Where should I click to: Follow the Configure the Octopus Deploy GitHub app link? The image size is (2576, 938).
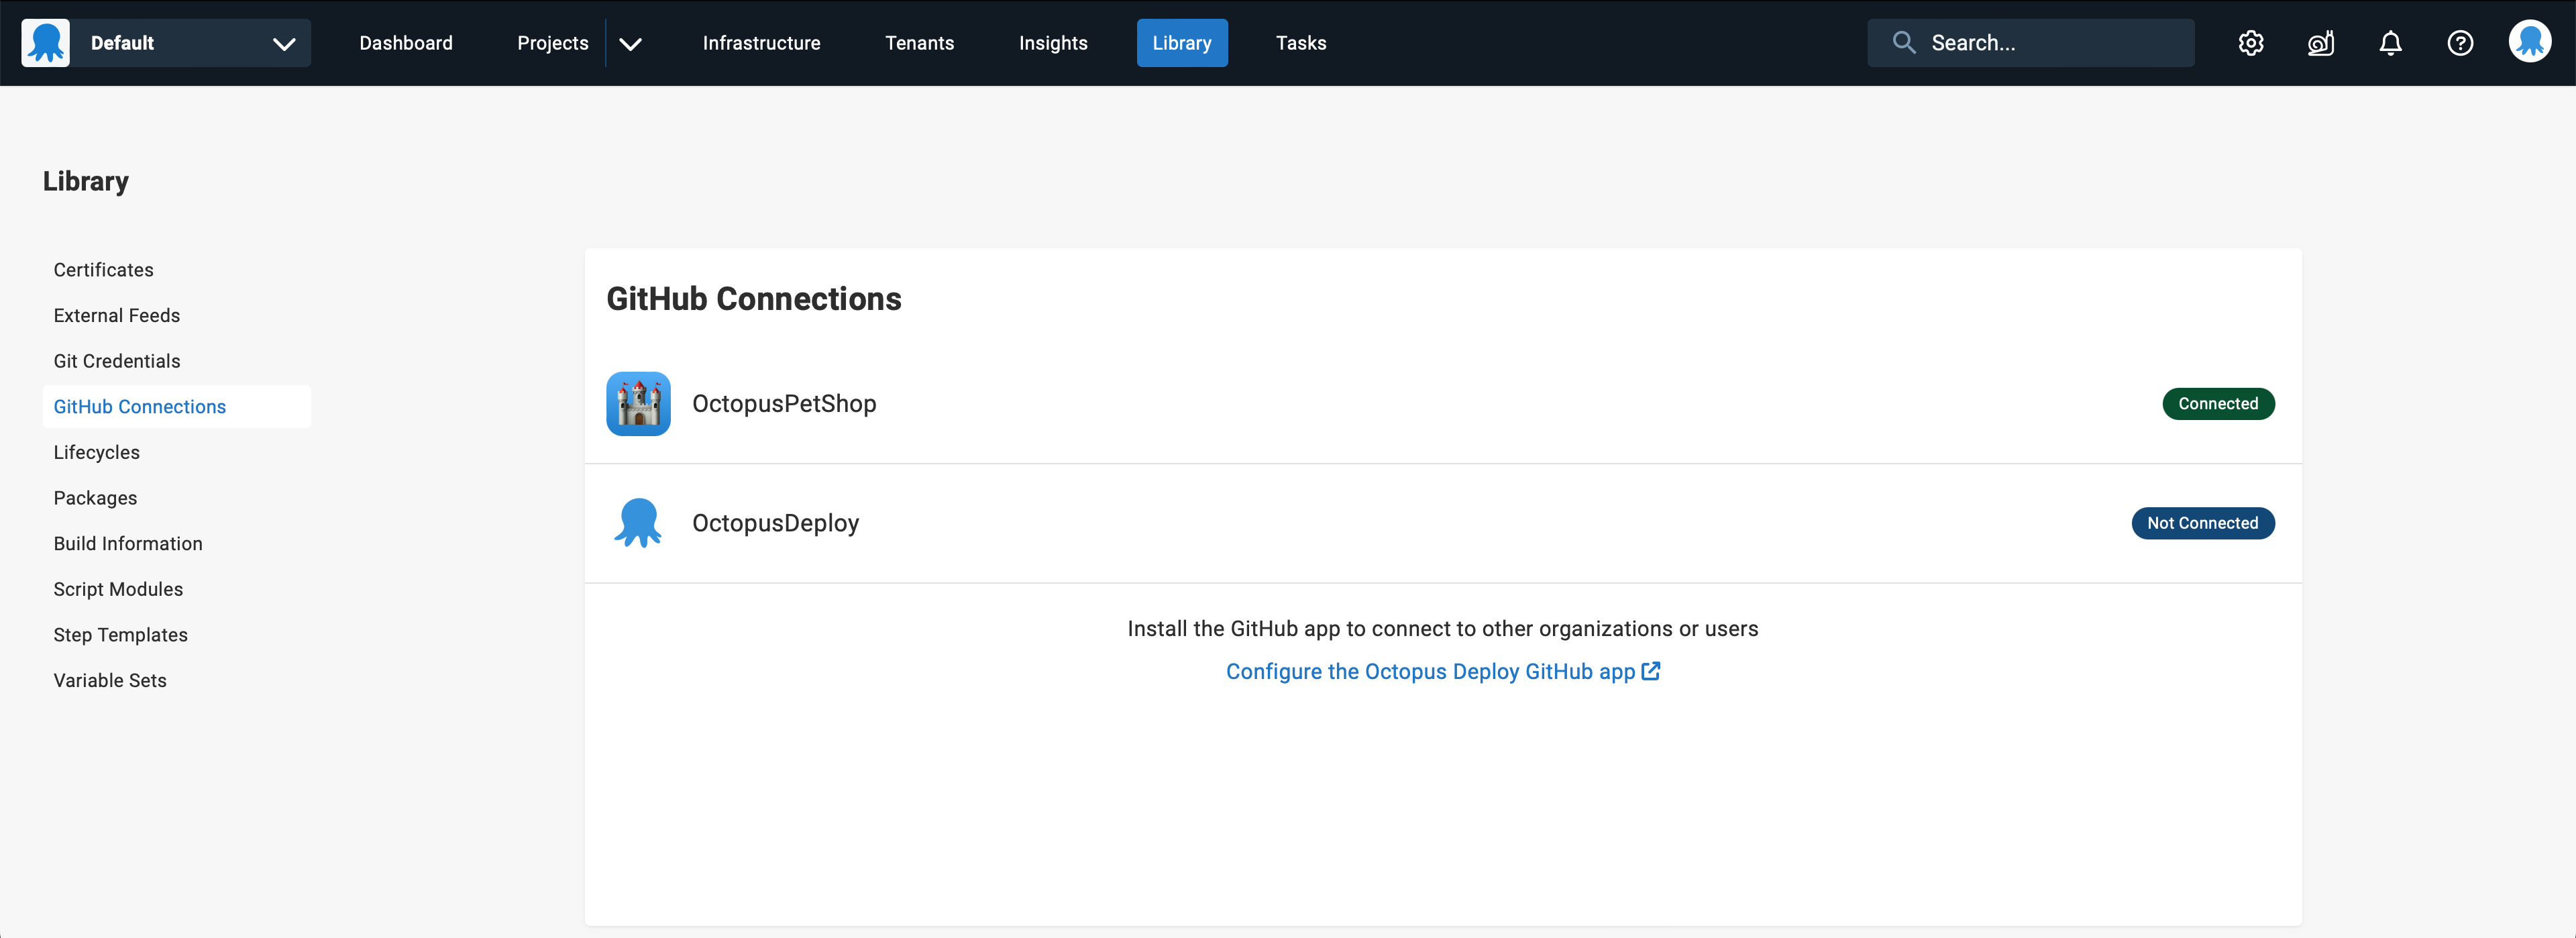click(1430, 671)
